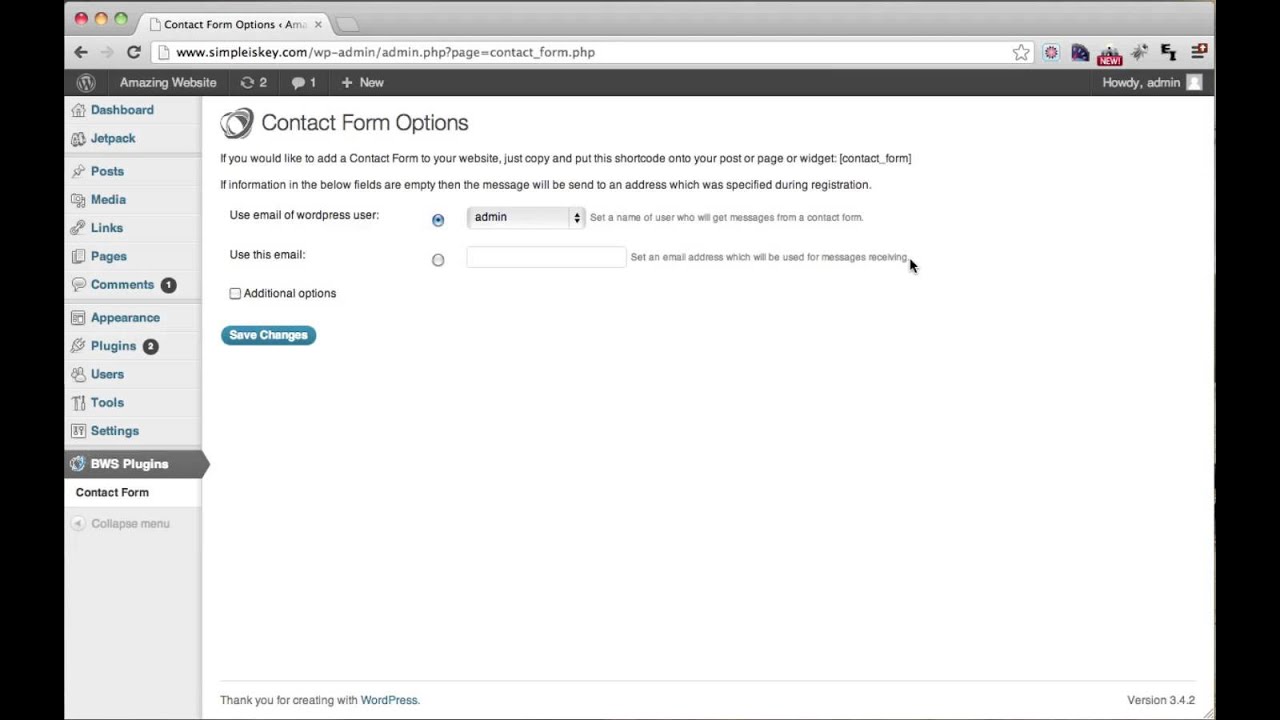Click the bug extension icon

(x=1139, y=52)
